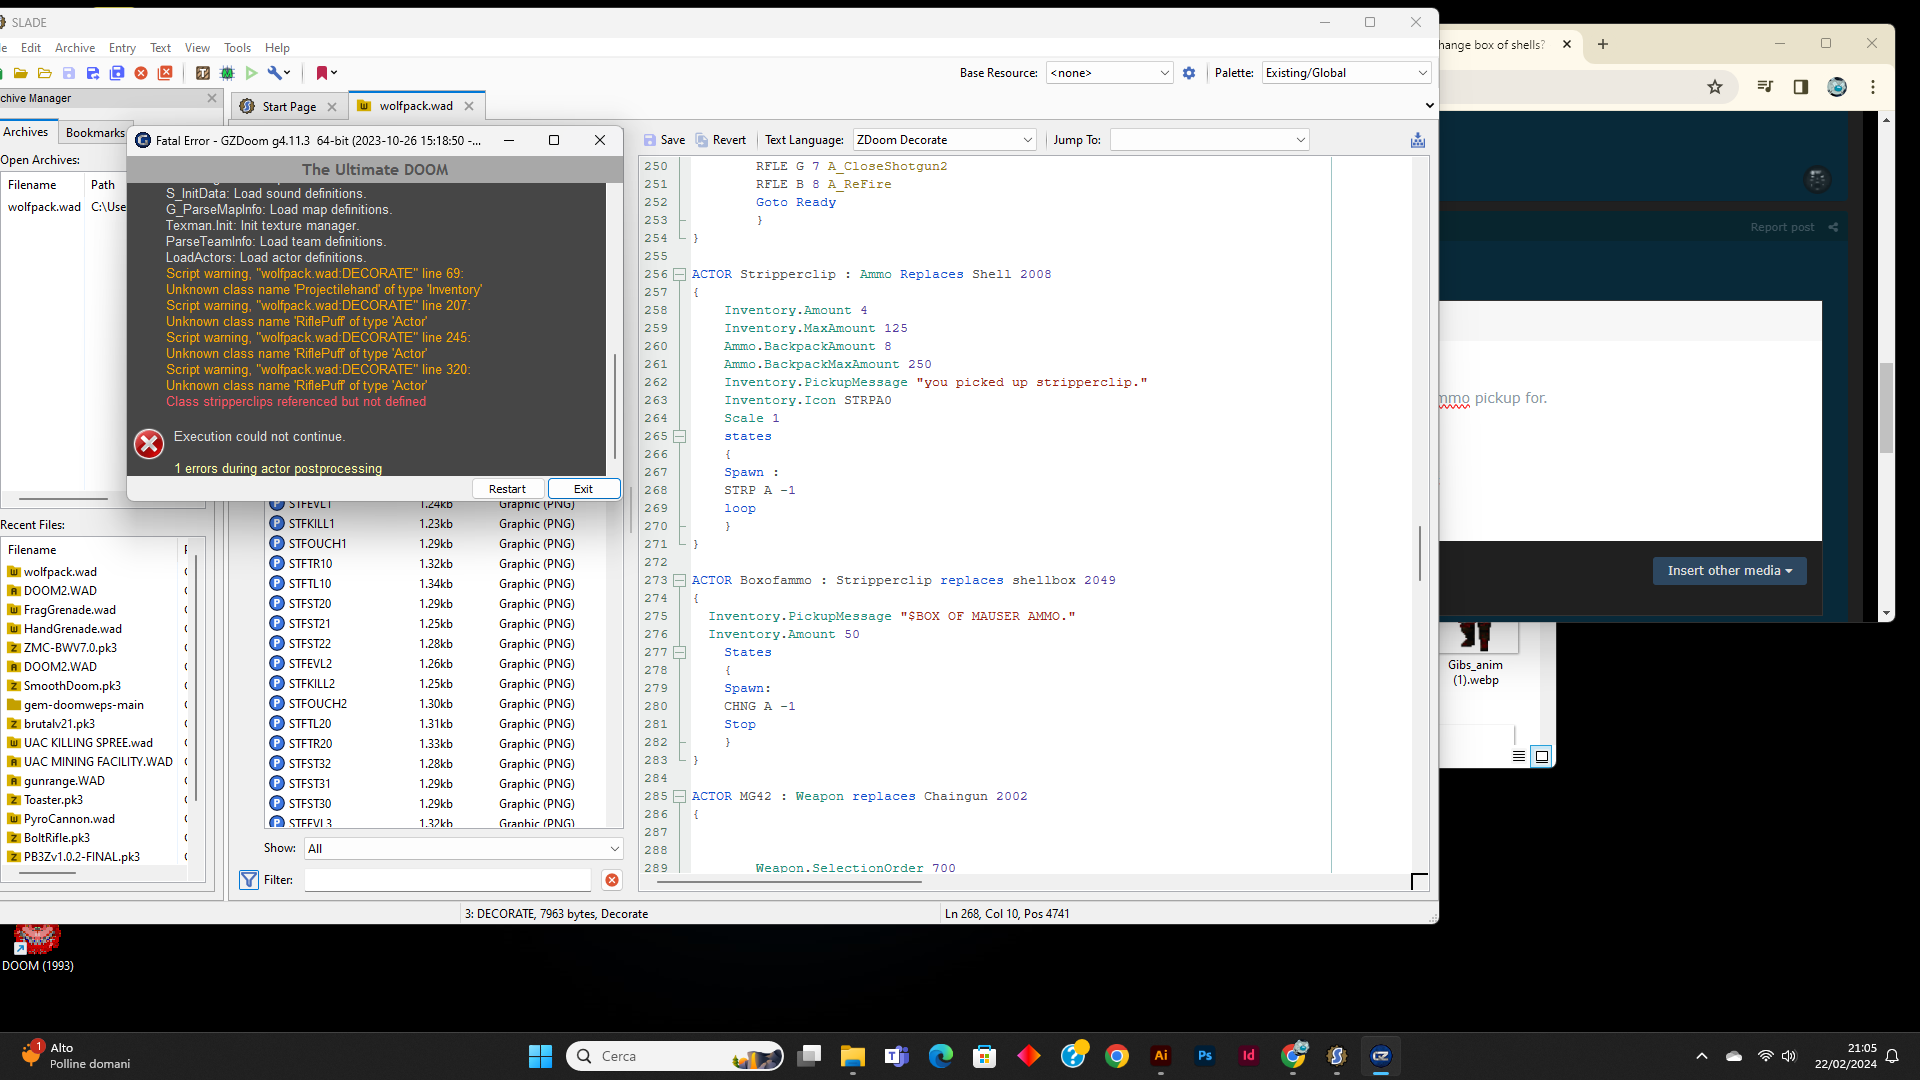Open the wrench maintenance tools dropdown
This screenshot has width=1920, height=1080.
(x=279, y=73)
